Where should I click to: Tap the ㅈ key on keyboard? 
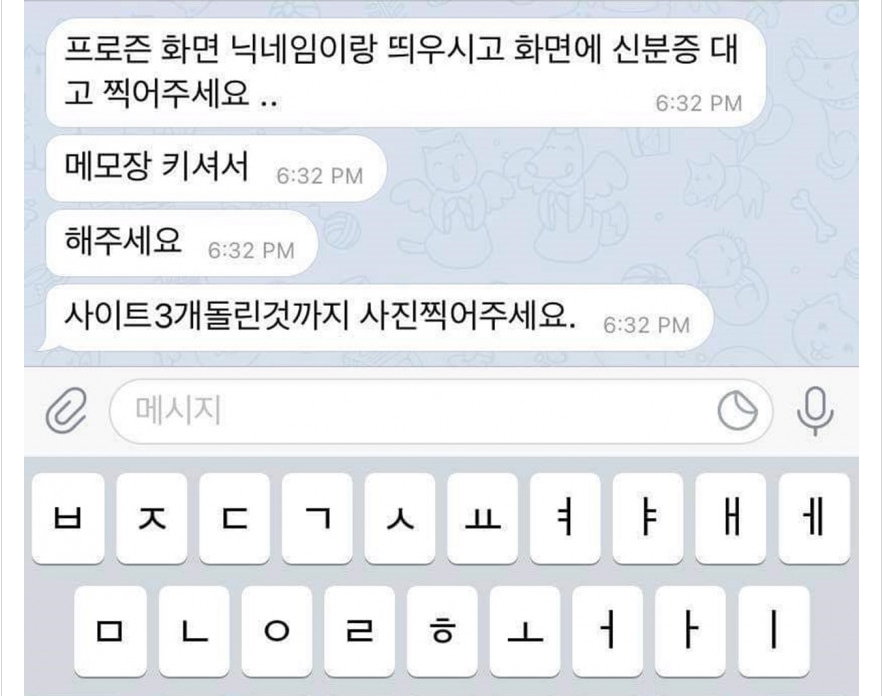pyautogui.click(x=151, y=518)
